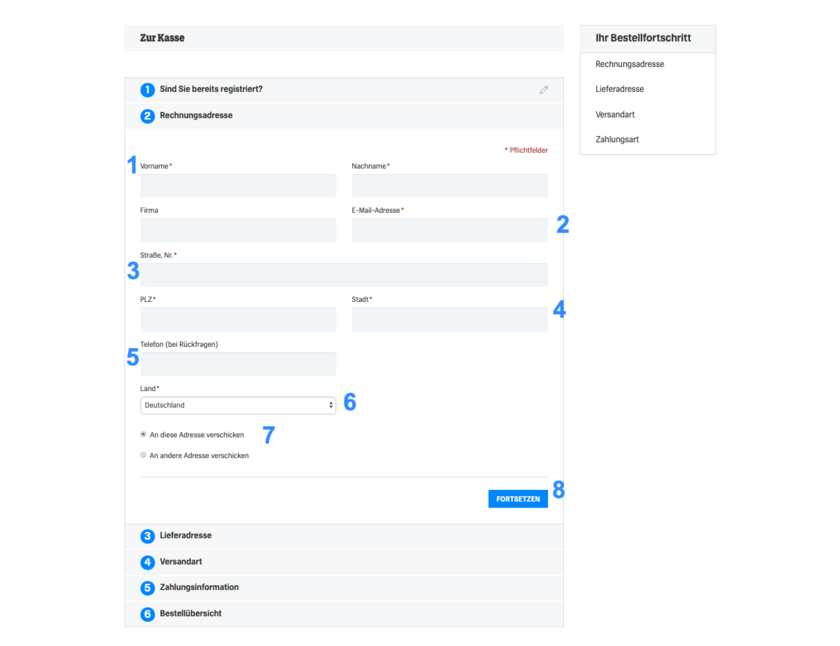The height and width of the screenshot is (646, 840).
Task: Open Rechnungsadresse in the Bestellfortschritt sidebar
Action: coord(629,64)
